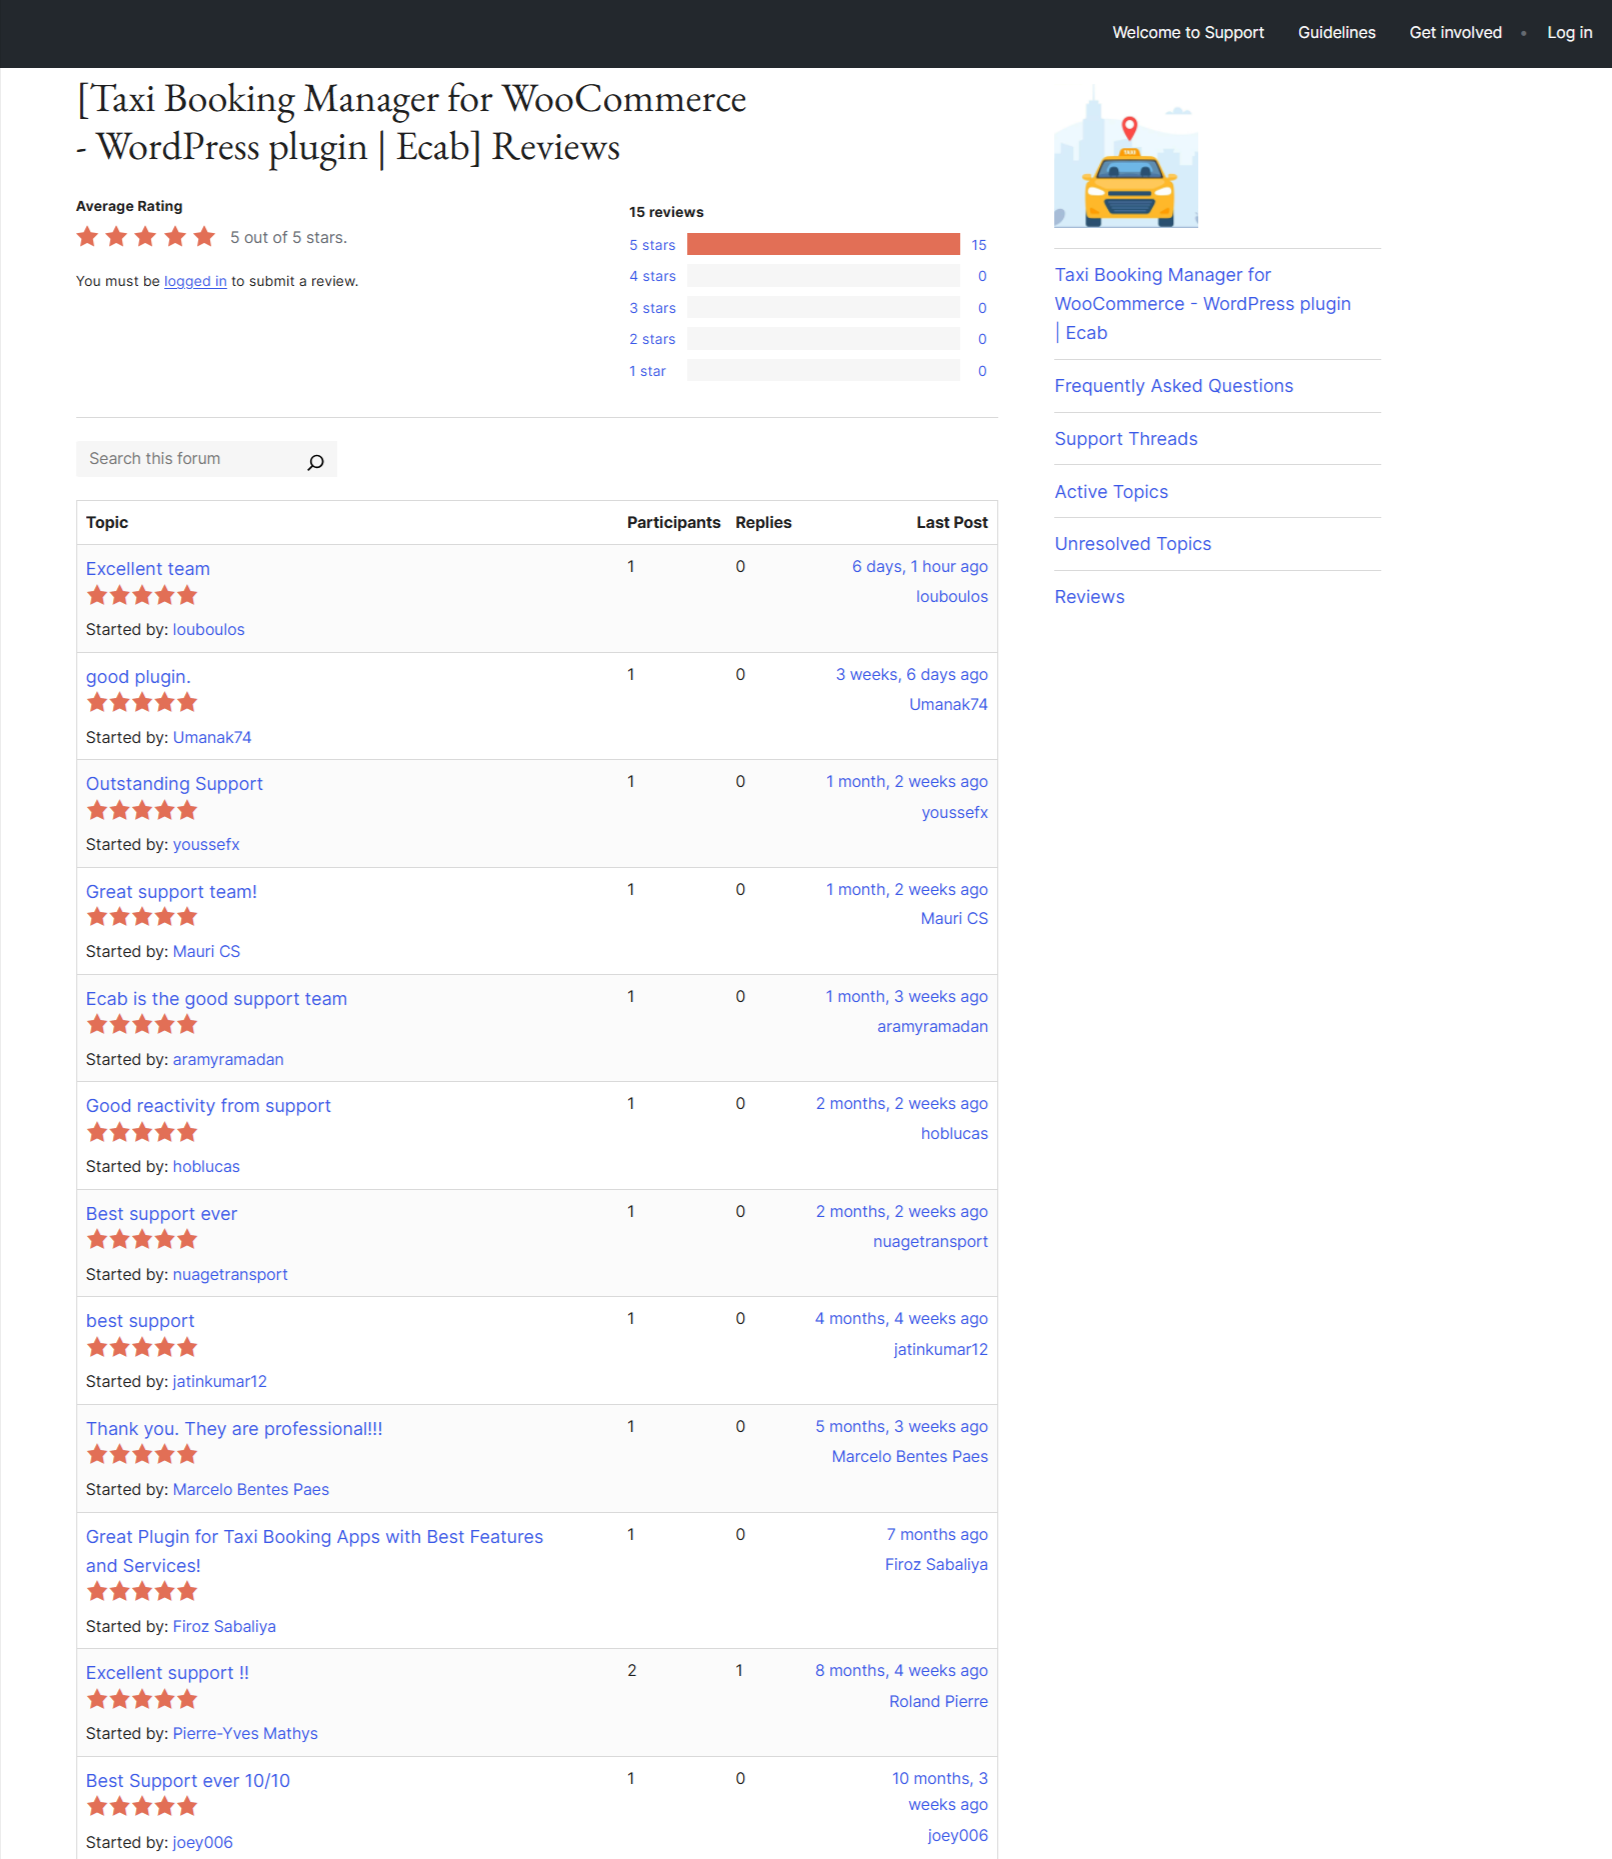Open Great support team! review
1612x1859 pixels.
[171, 892]
